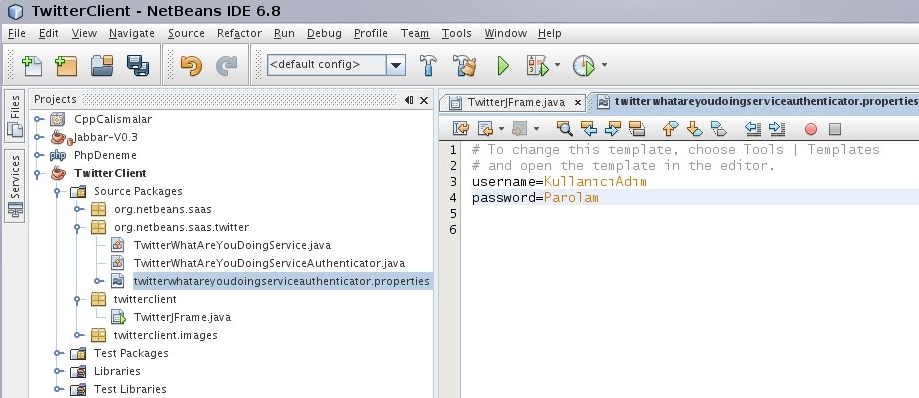Screen dimensions: 919x398
Task: Click the Find Previous Occurrence icon
Action: click(588, 128)
